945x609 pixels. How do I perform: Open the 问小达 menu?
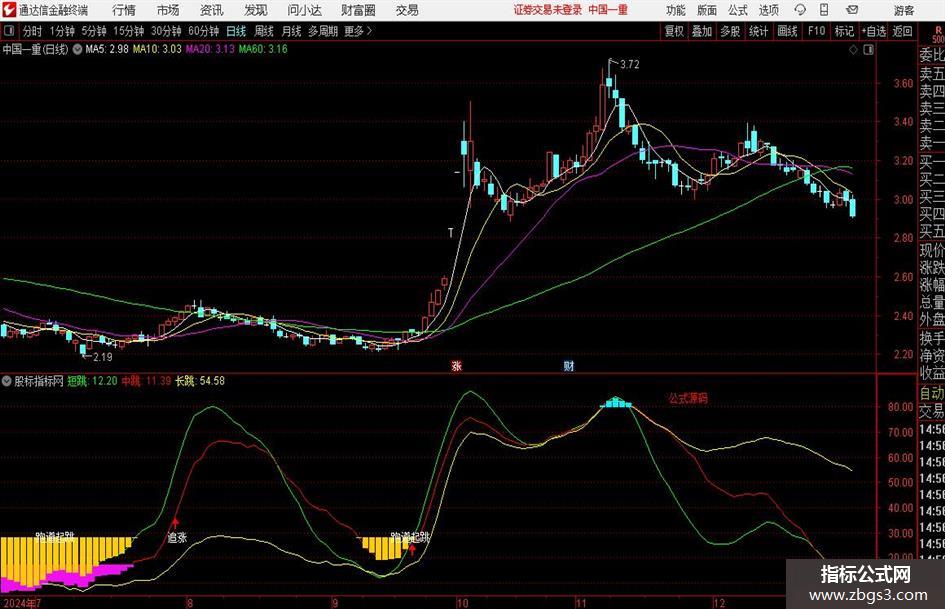point(305,10)
